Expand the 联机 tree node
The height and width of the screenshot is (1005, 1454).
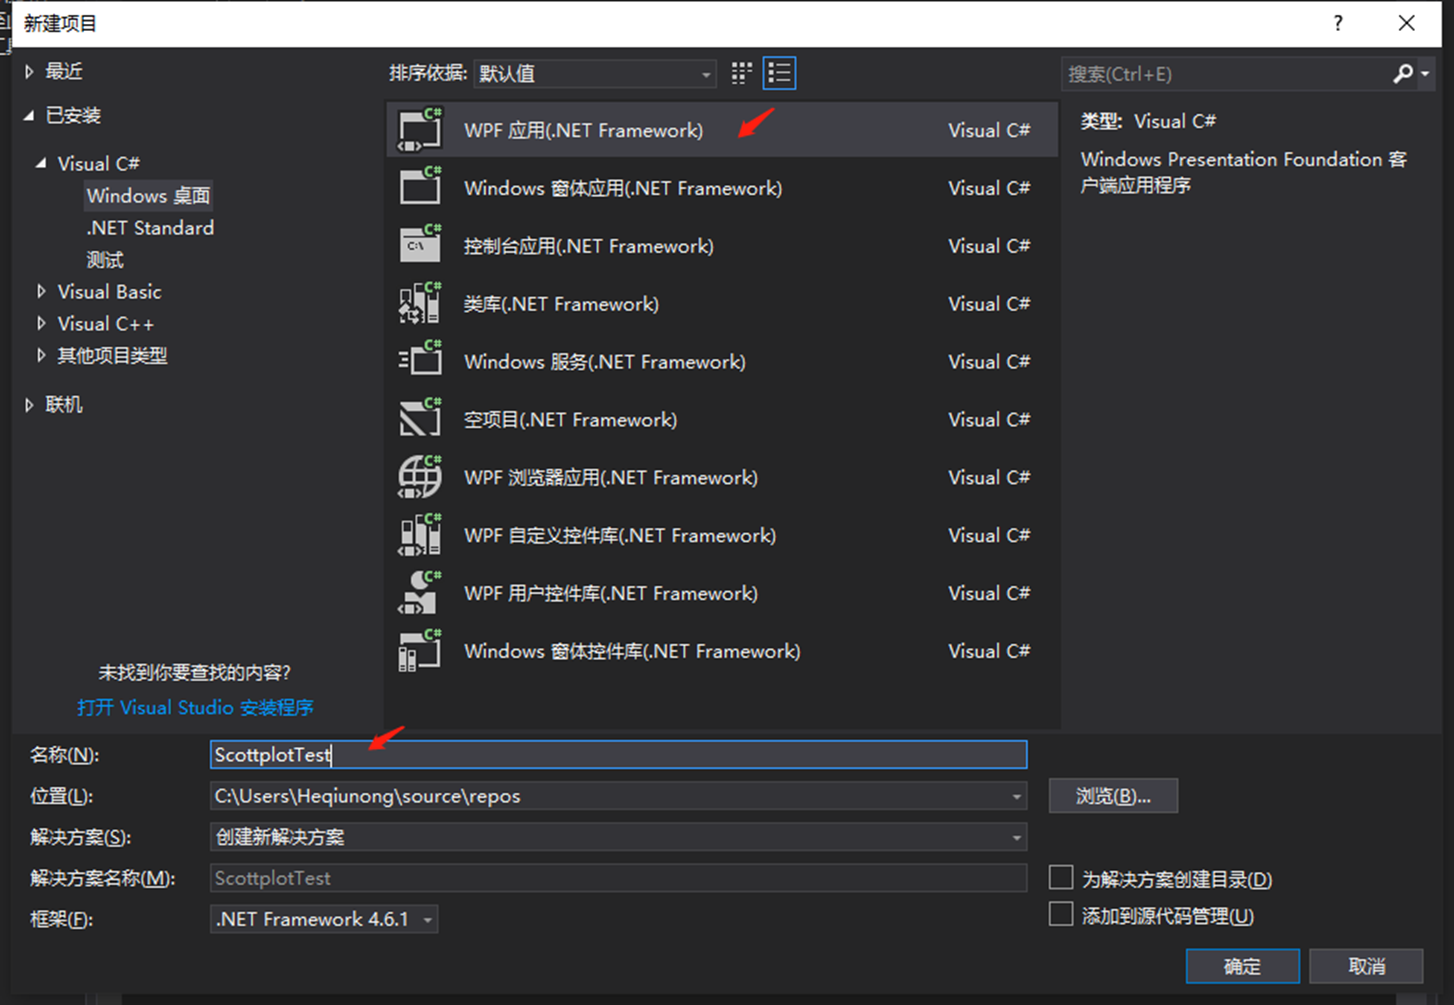(29, 405)
